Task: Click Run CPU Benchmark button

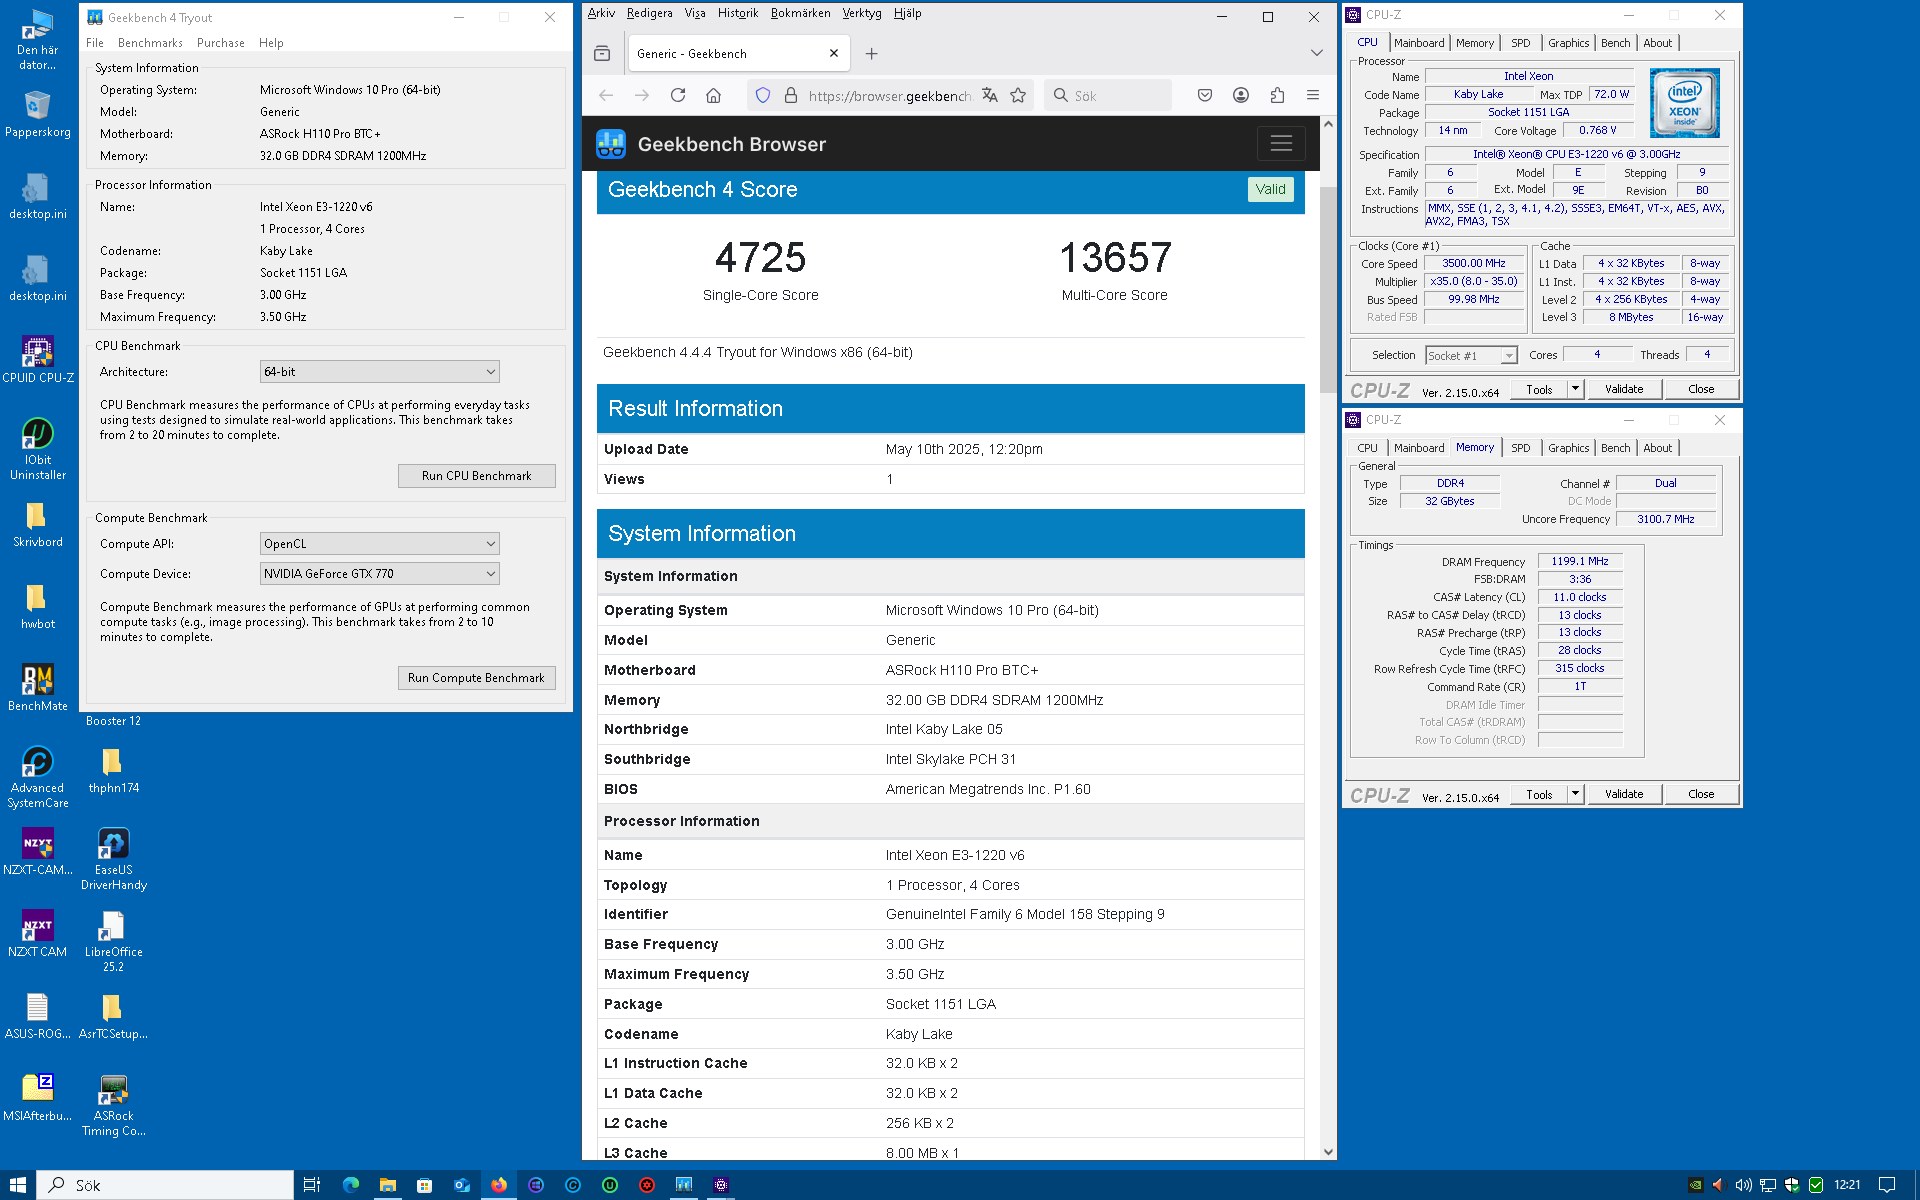Action: coord(476,476)
